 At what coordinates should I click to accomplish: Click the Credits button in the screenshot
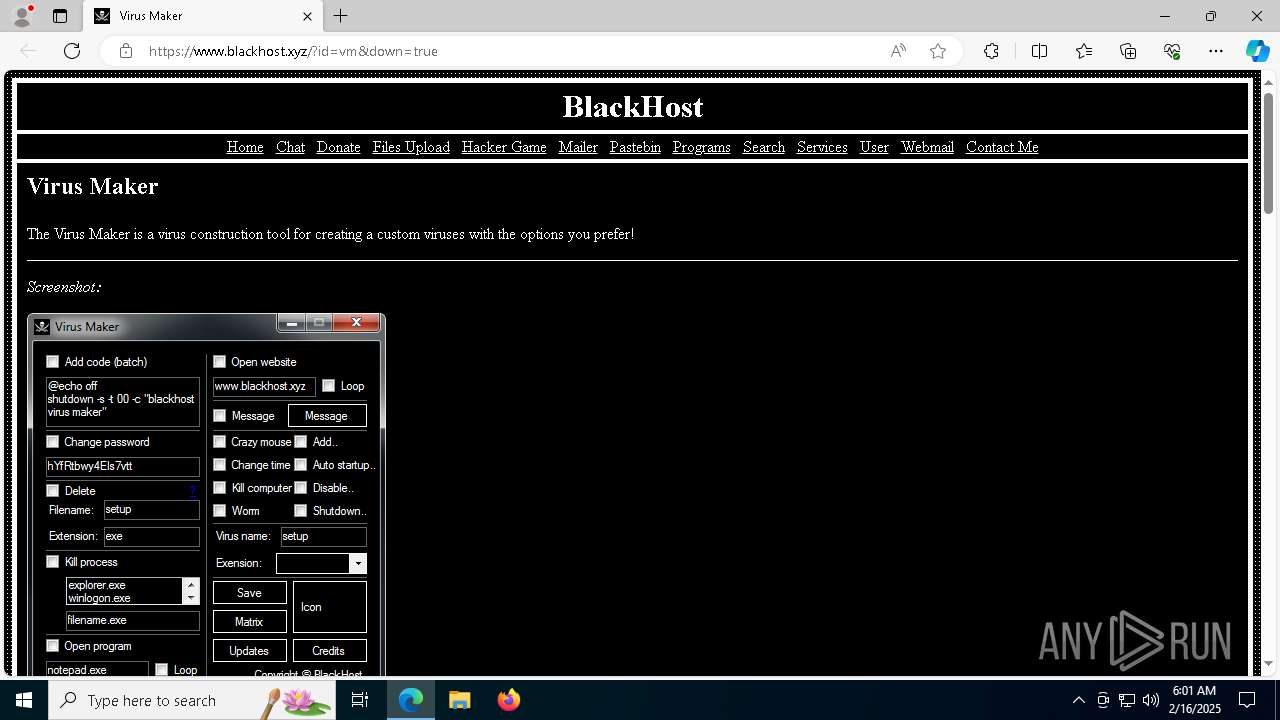click(x=329, y=651)
